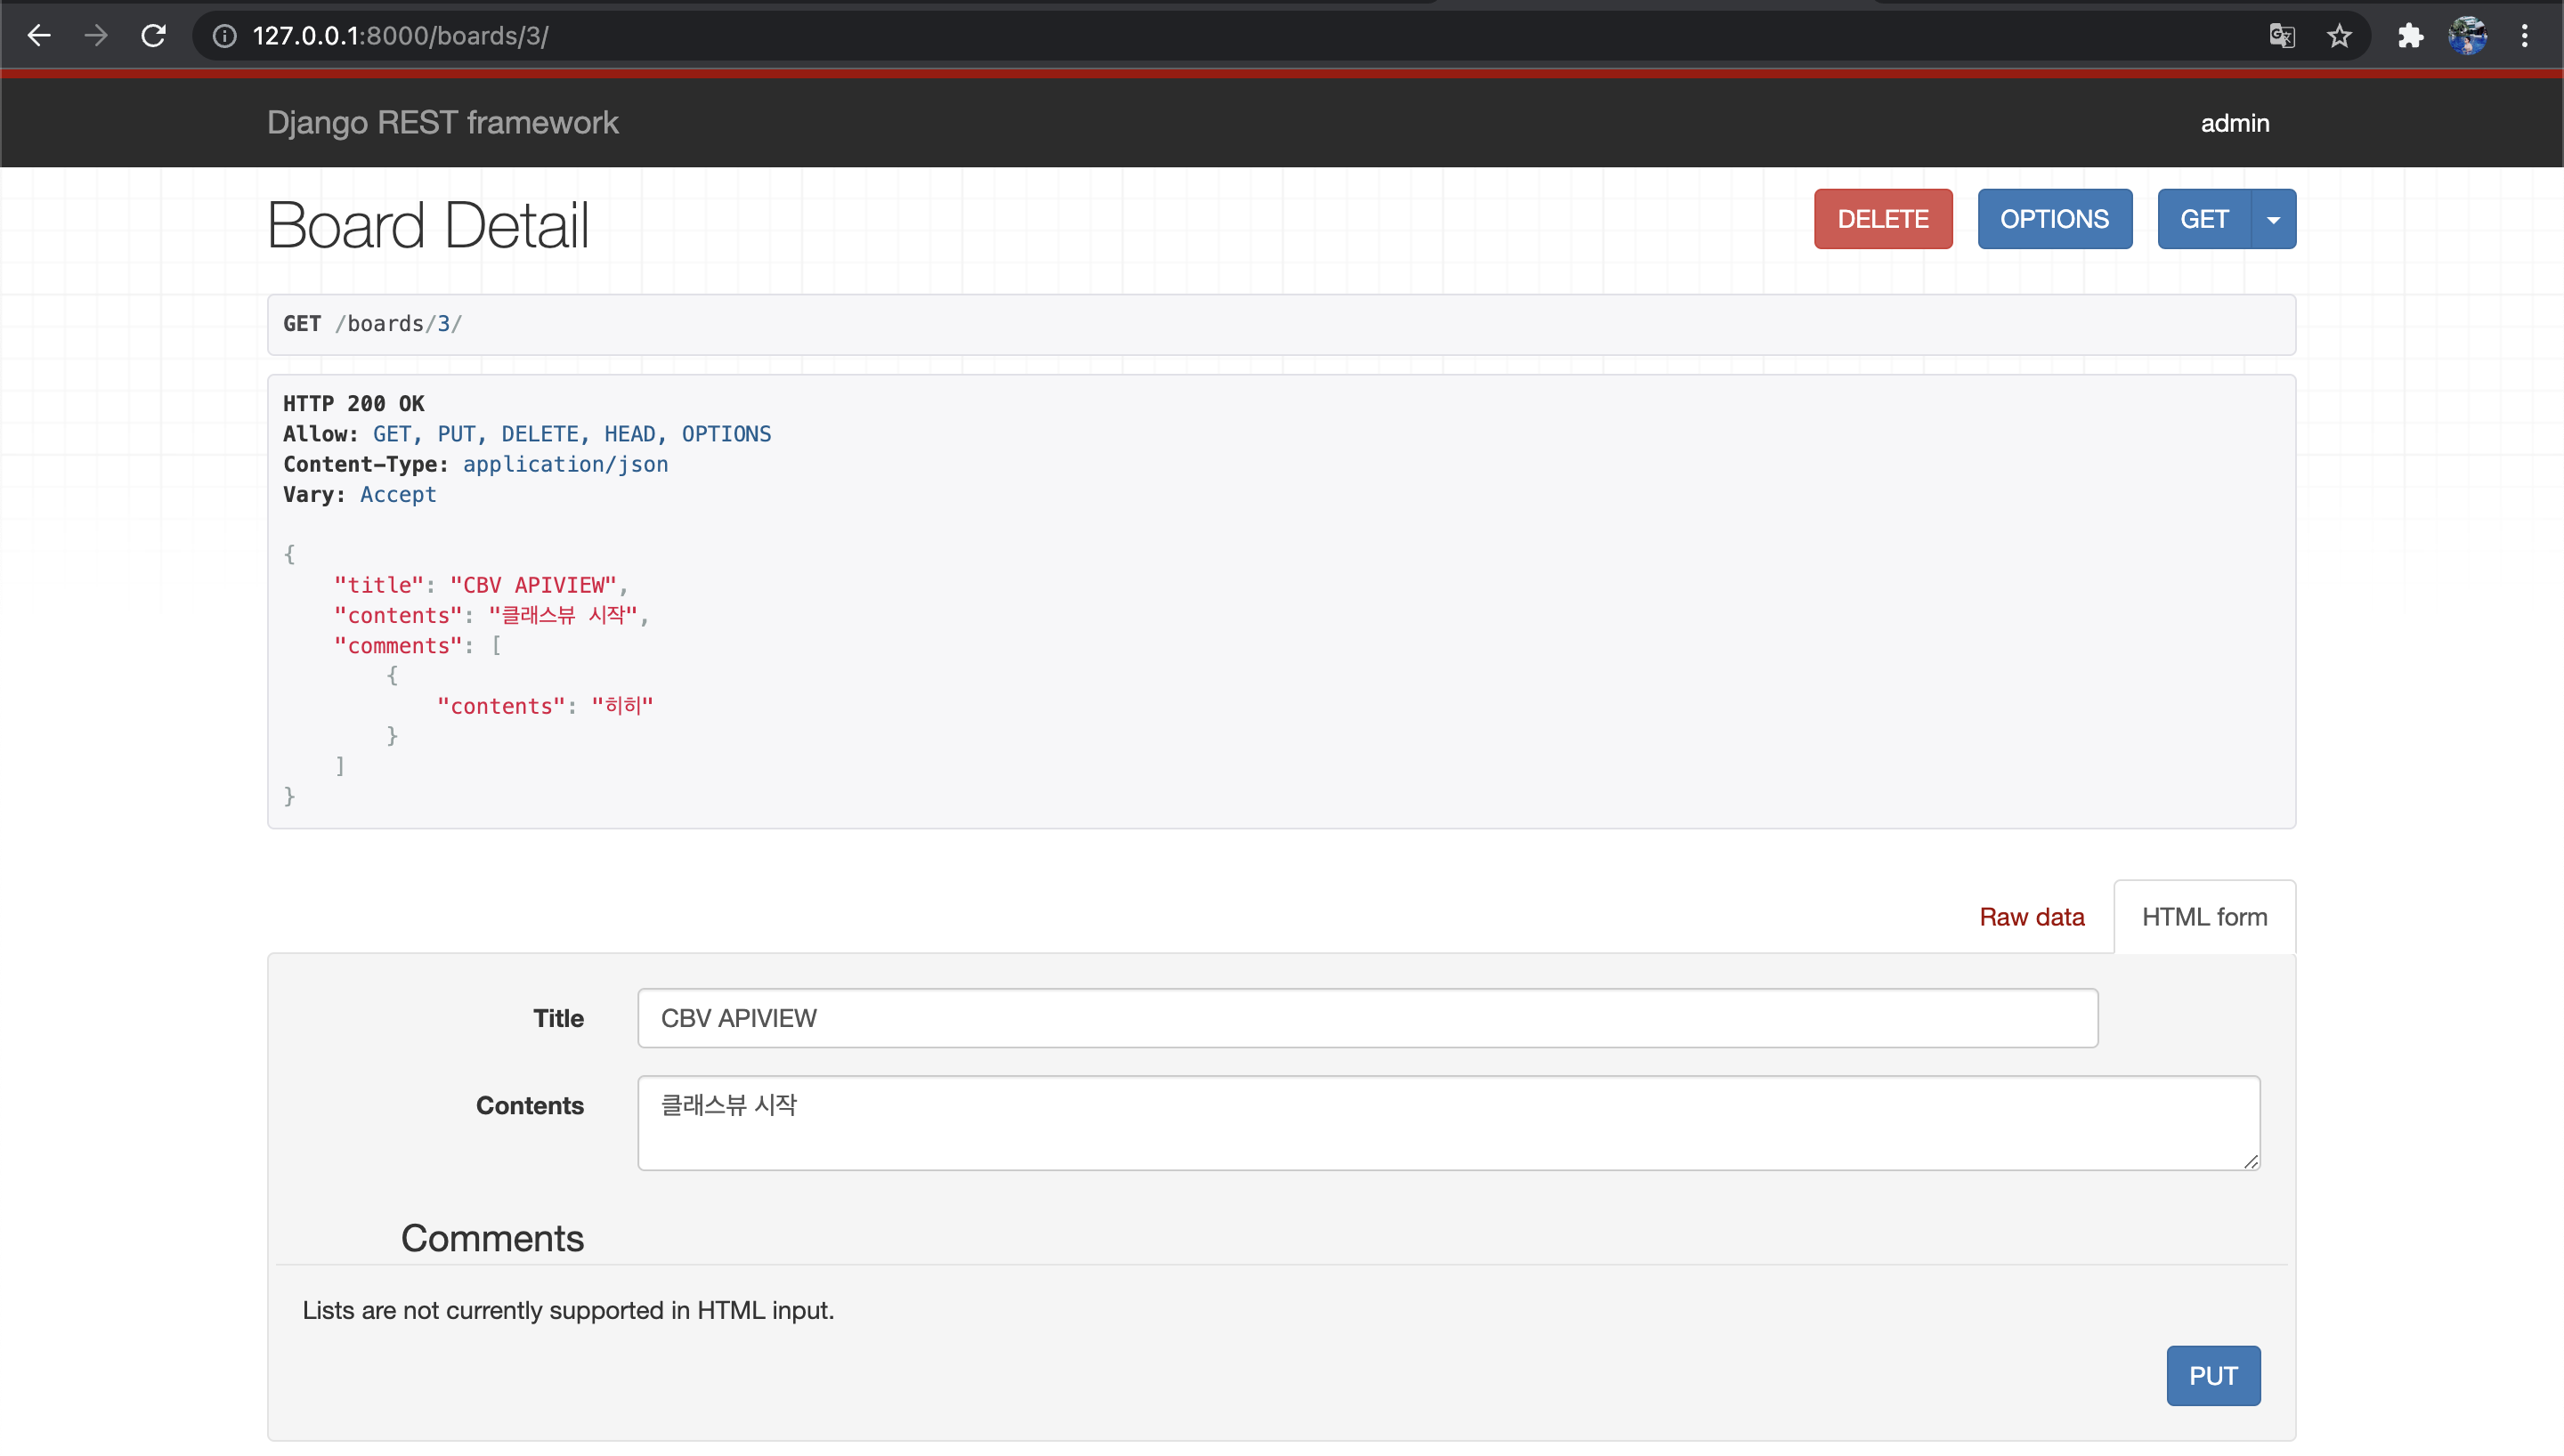Open the Chrome profile avatar
The width and height of the screenshot is (2564, 1456).
(x=2467, y=36)
